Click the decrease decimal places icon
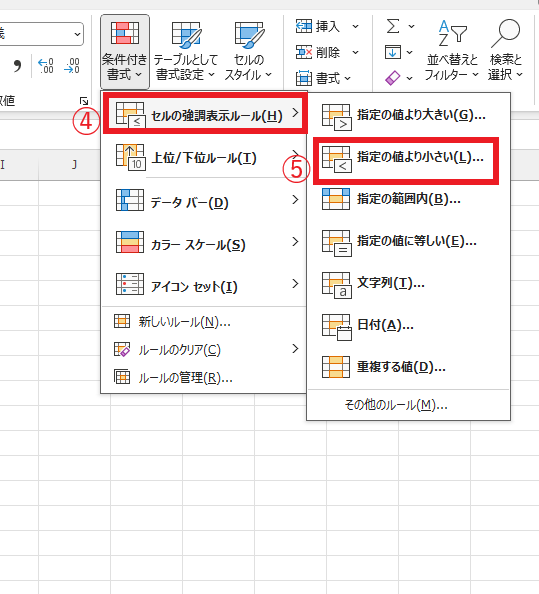The width and height of the screenshot is (539, 594). pos(72,66)
